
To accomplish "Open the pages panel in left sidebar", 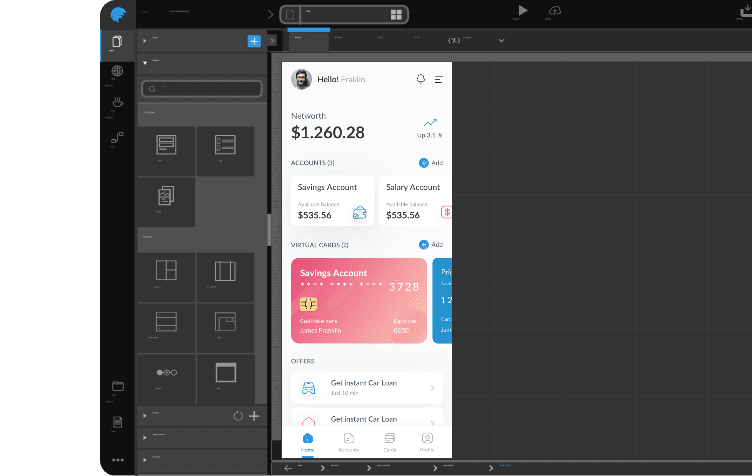I will click(117, 42).
